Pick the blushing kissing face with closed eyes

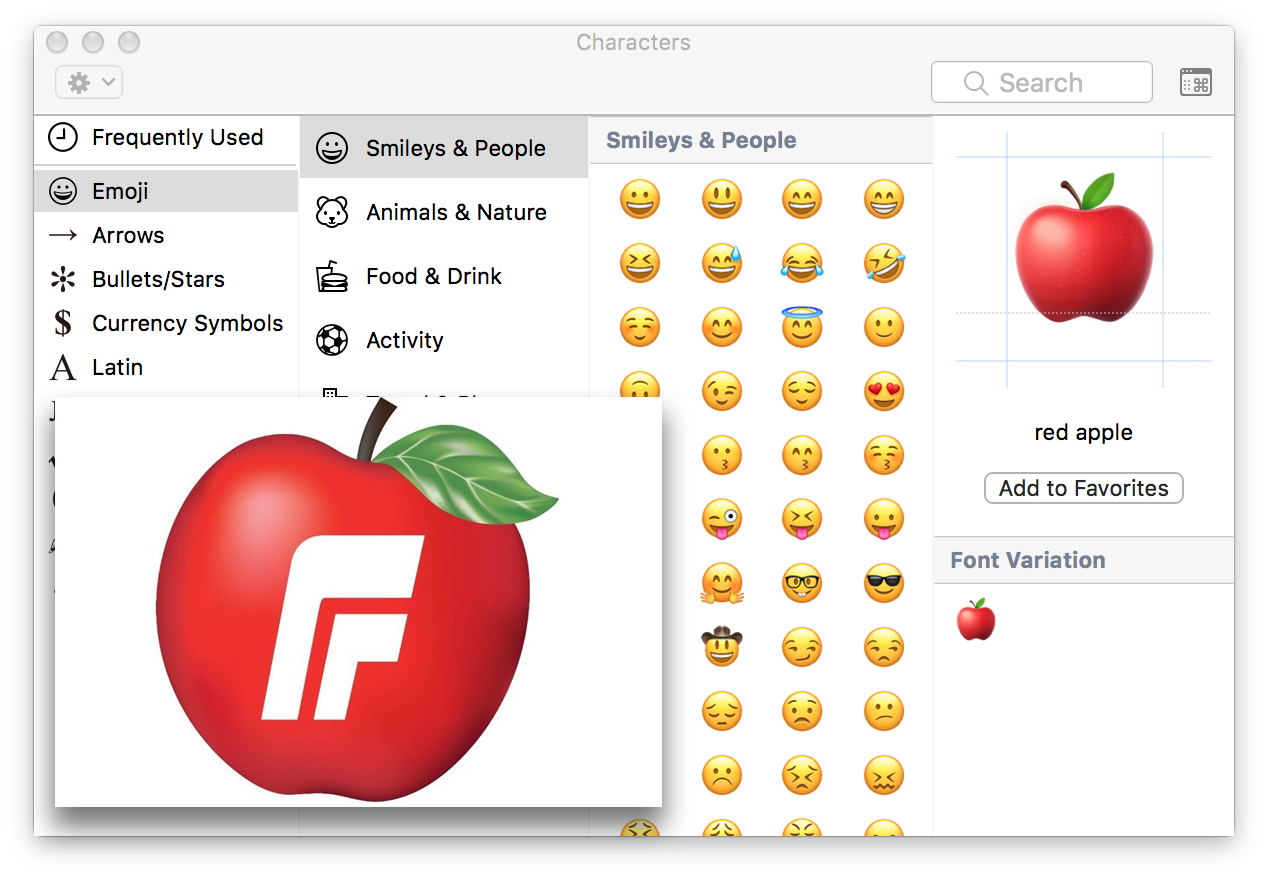(x=884, y=455)
